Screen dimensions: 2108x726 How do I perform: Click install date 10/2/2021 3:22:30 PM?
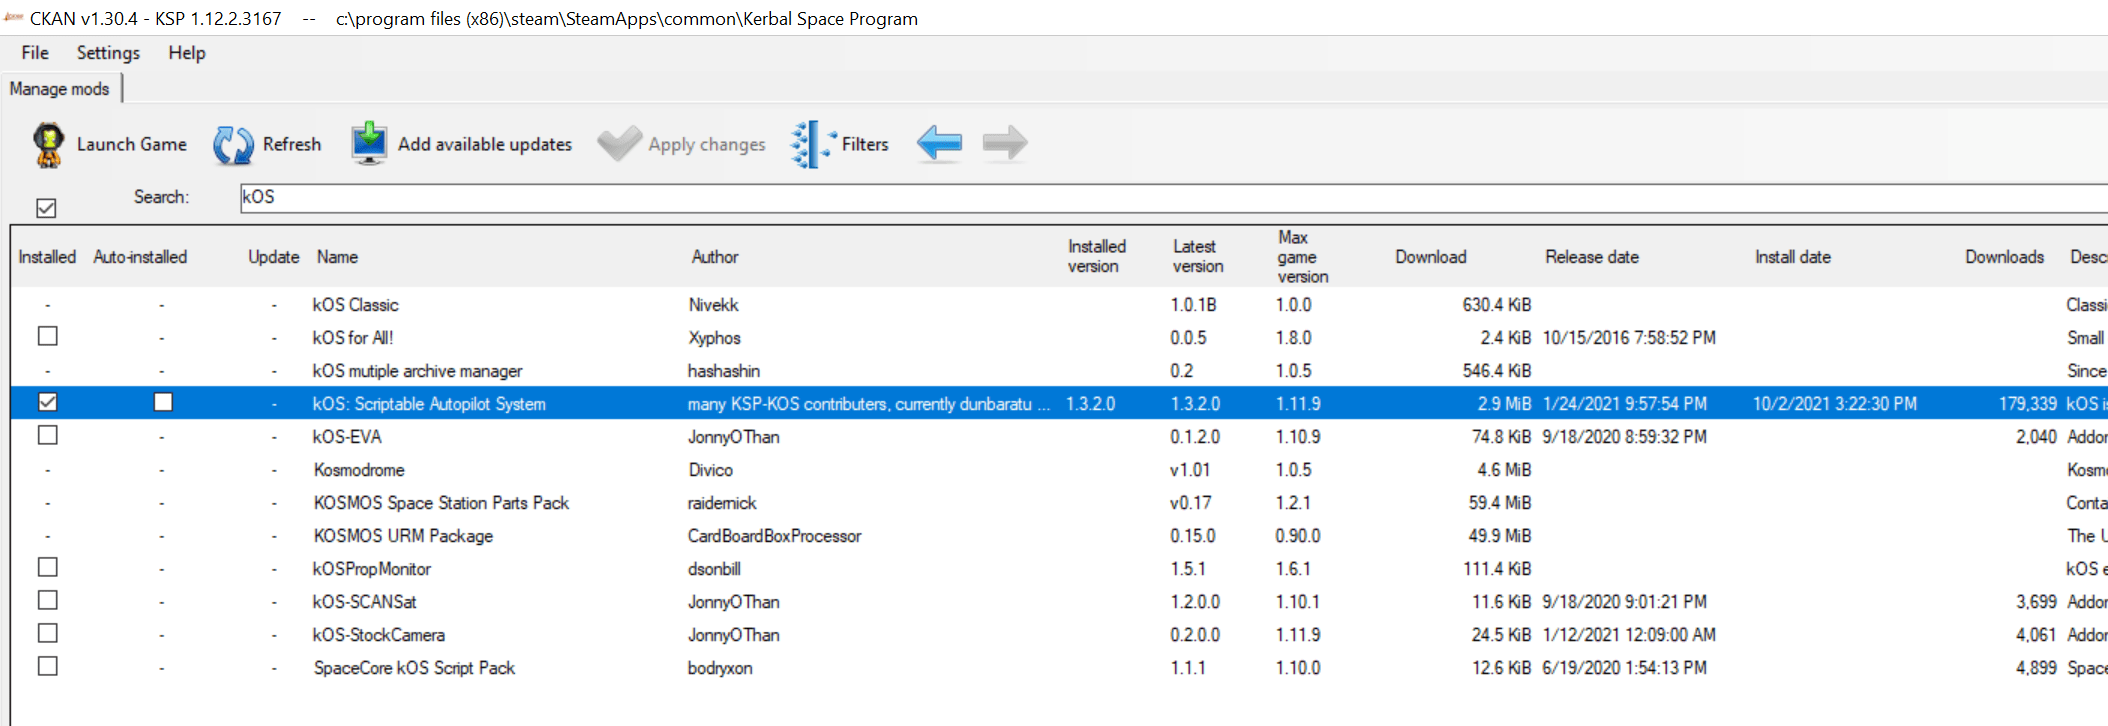tap(1835, 404)
